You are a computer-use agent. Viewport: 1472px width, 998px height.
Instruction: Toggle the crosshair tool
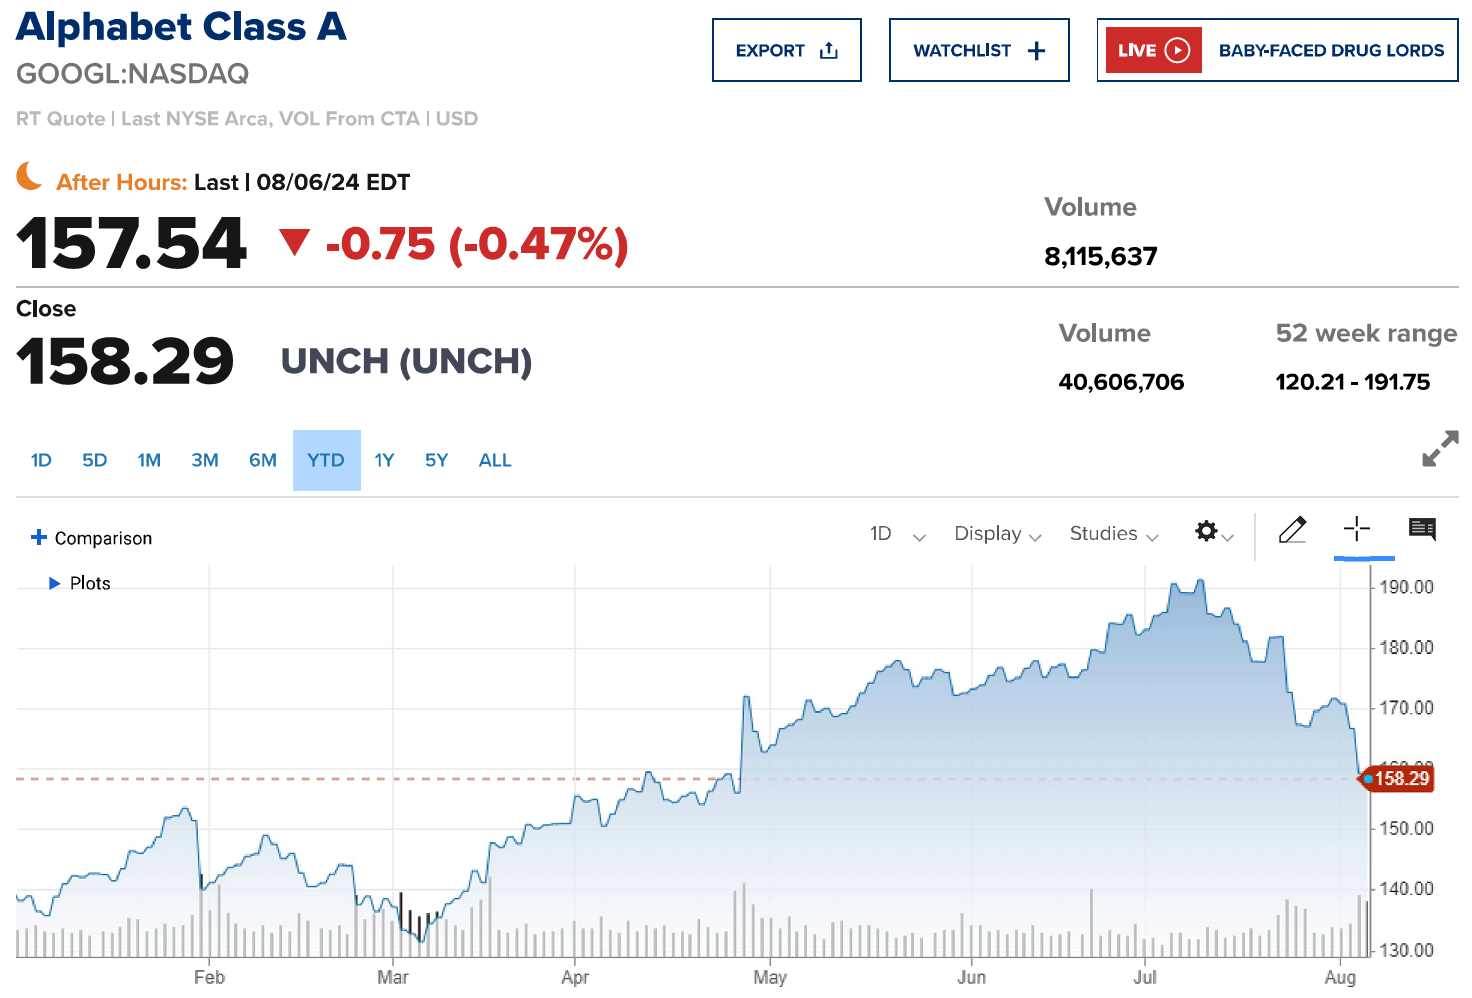click(x=1357, y=529)
